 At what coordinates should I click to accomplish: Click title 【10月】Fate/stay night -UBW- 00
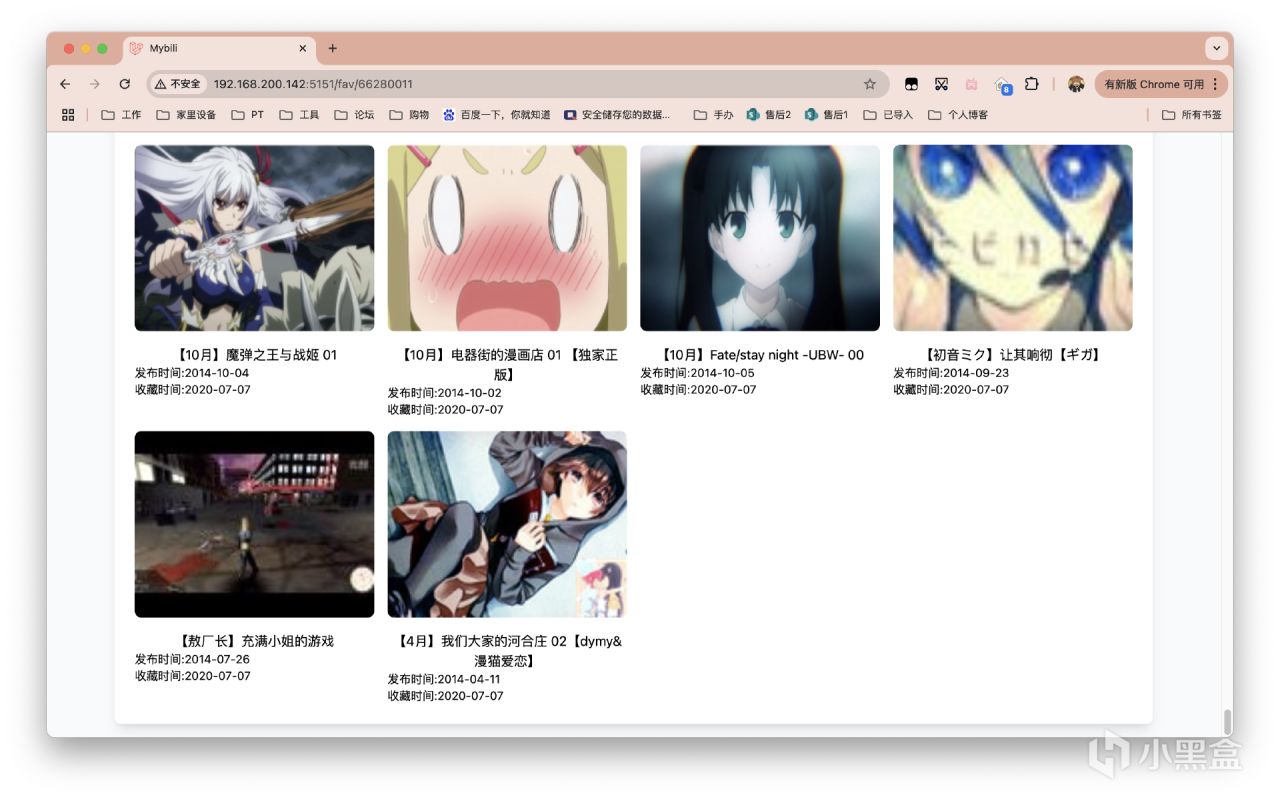(760, 355)
